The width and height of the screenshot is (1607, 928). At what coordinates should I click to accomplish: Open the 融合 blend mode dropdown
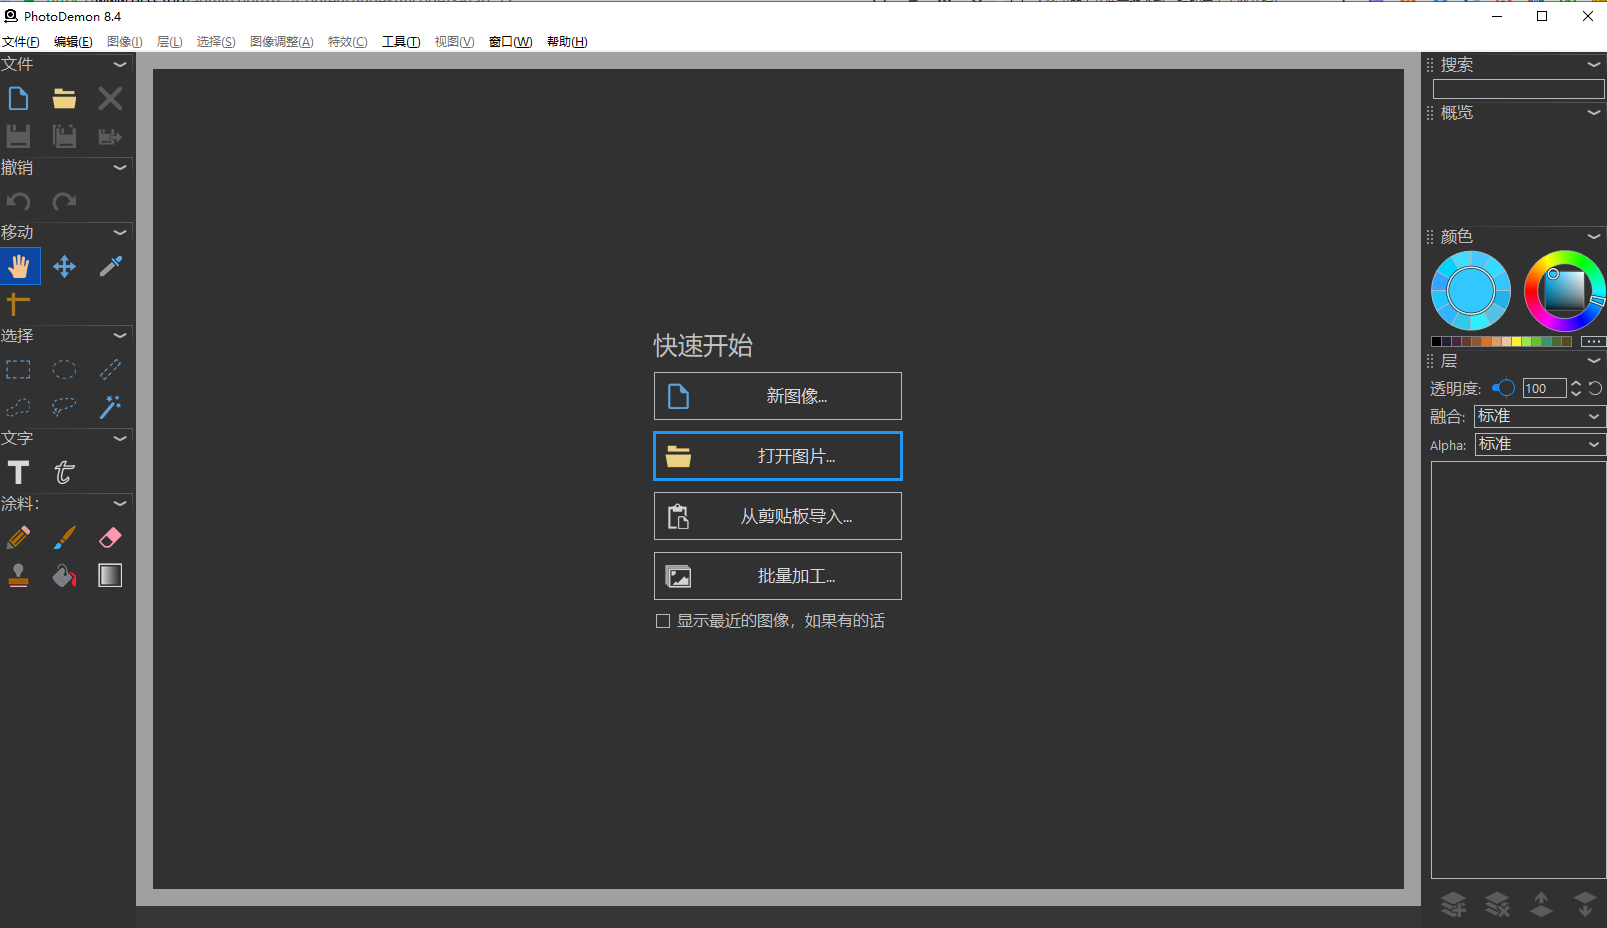[x=1539, y=416]
